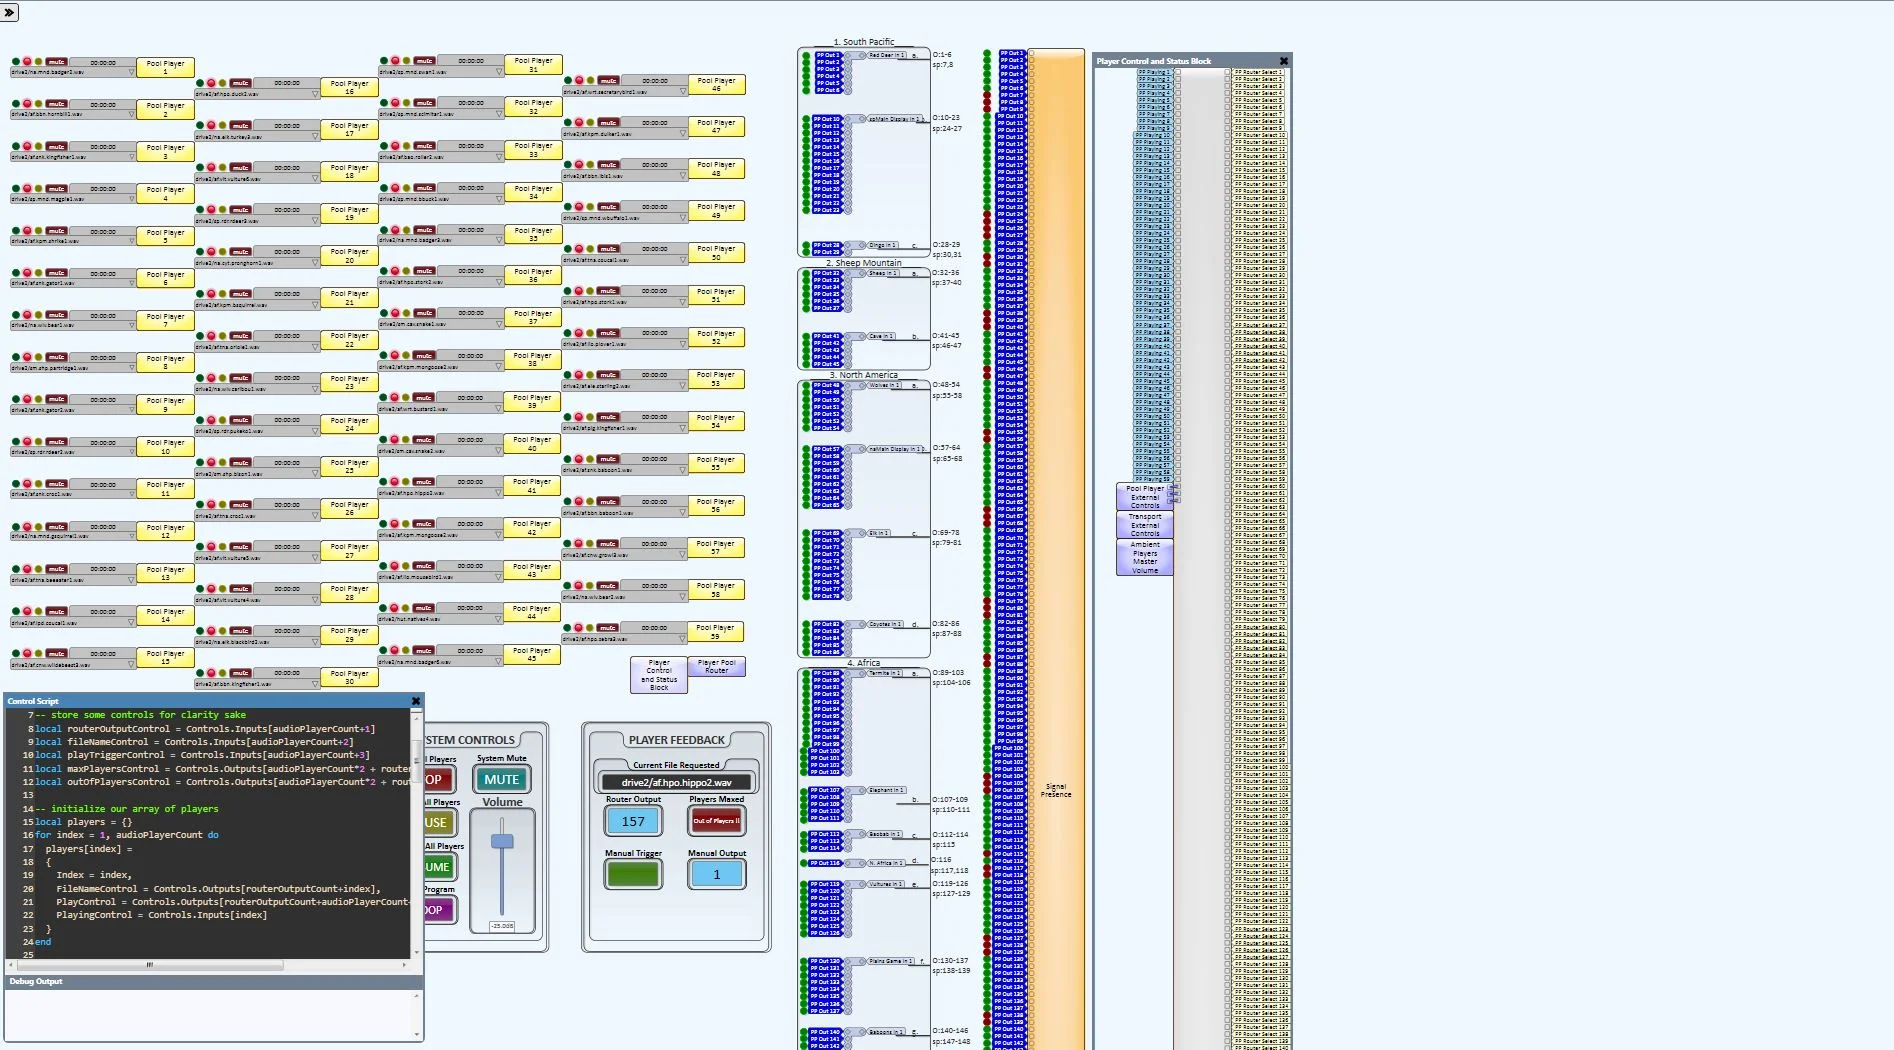Toggle mute on Pool Player 55
1894x1050 pixels.
coord(608,460)
